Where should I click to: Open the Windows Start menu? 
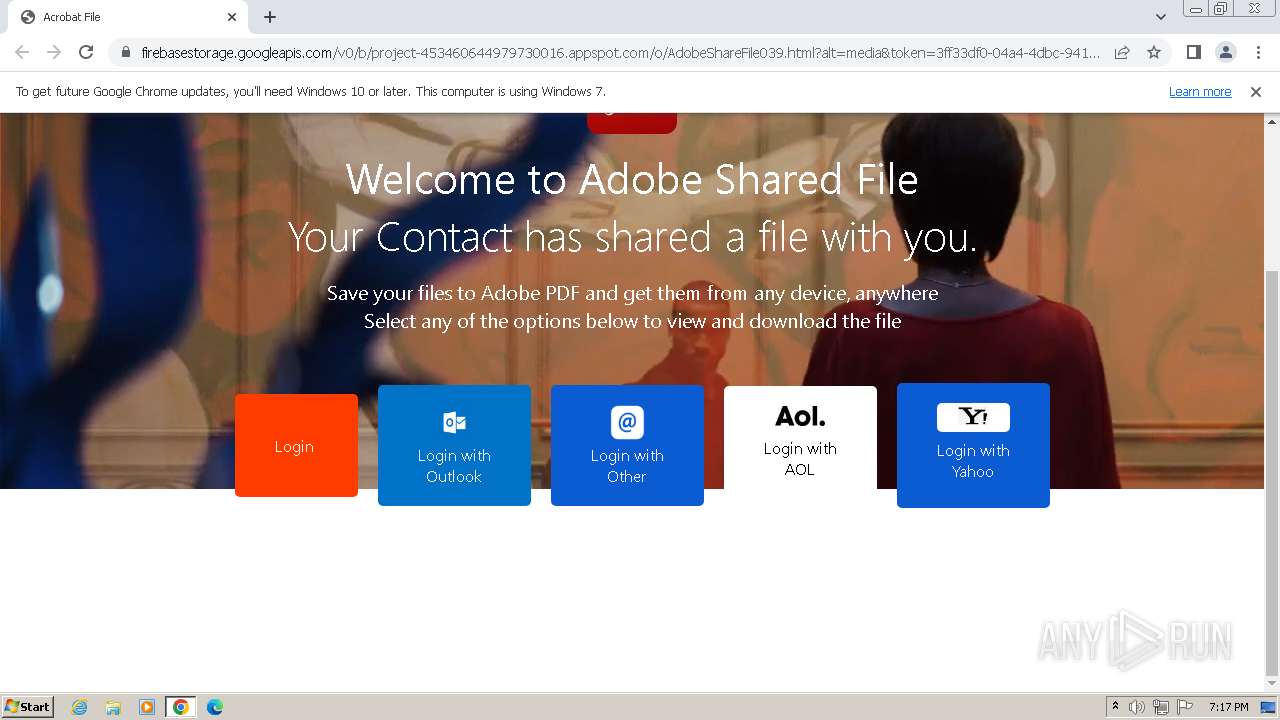point(28,707)
